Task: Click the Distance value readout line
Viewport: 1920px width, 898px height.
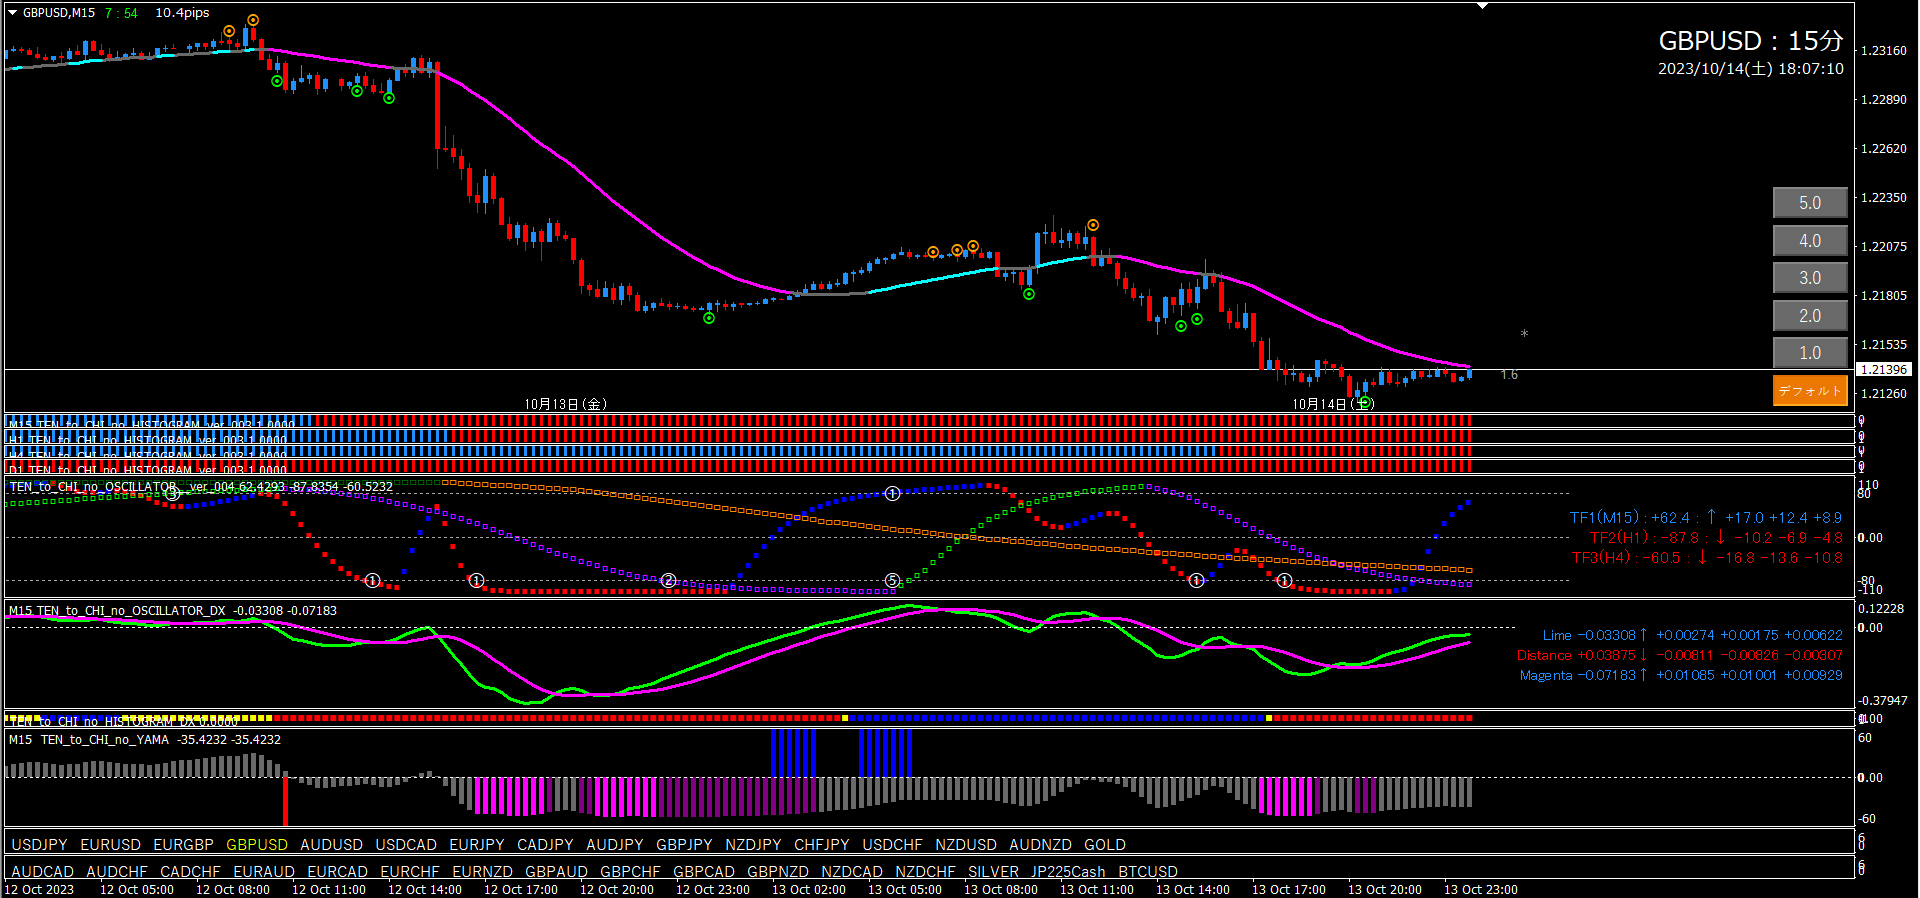Action: pyautogui.click(x=1680, y=655)
